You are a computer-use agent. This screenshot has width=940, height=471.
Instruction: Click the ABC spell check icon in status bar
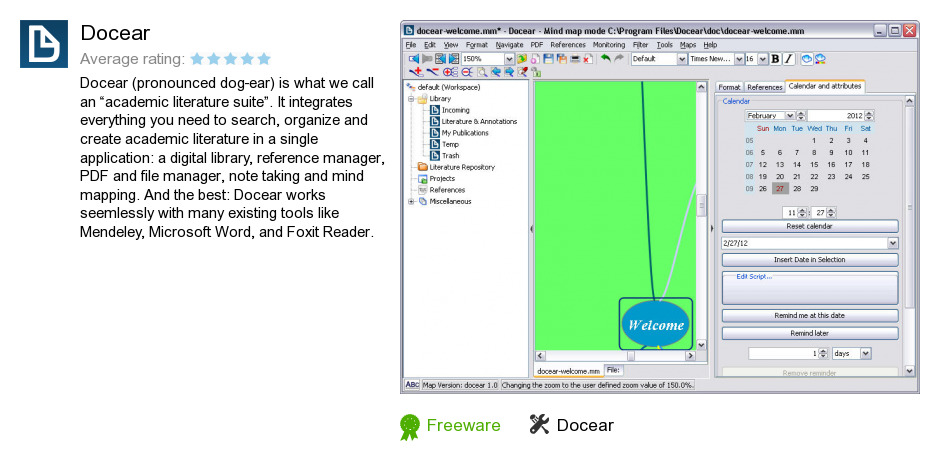point(412,385)
